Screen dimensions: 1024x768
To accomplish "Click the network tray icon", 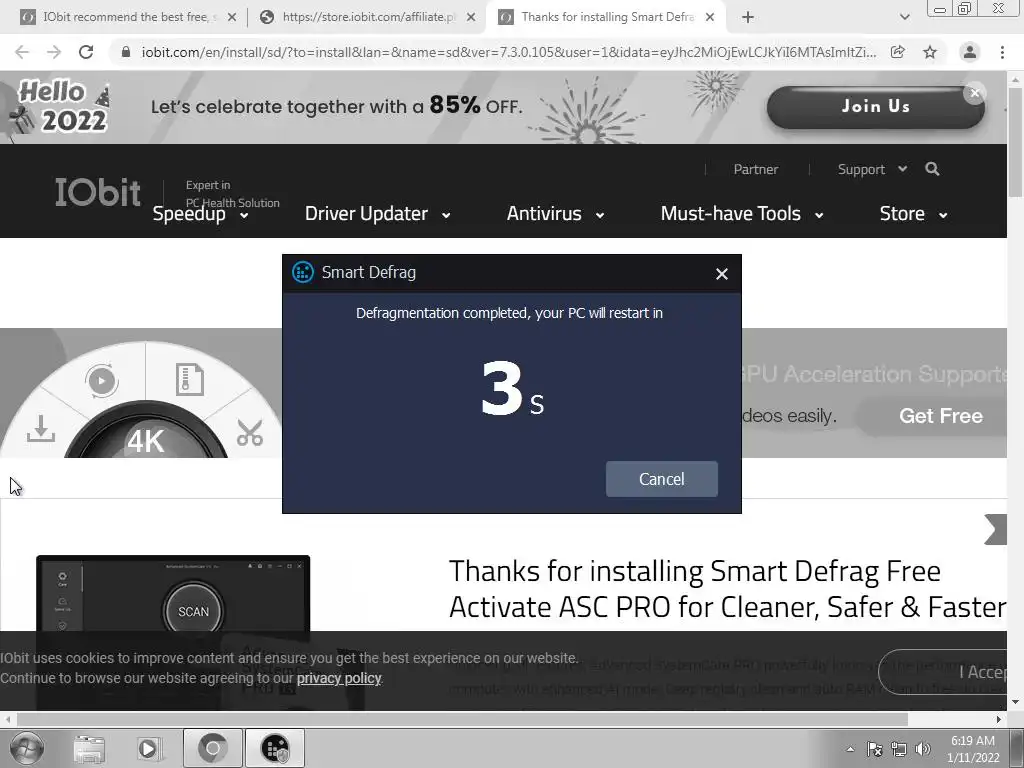I will (x=899, y=749).
